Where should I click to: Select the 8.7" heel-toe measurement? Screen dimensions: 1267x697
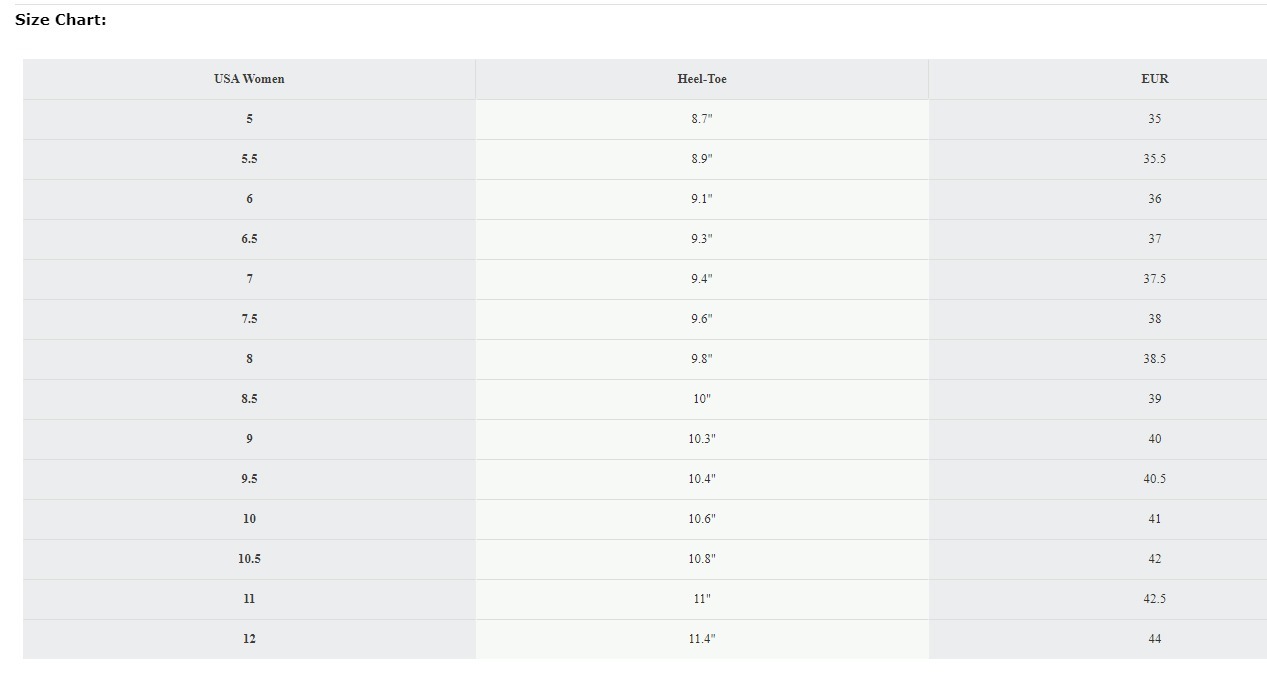pyautogui.click(x=702, y=119)
